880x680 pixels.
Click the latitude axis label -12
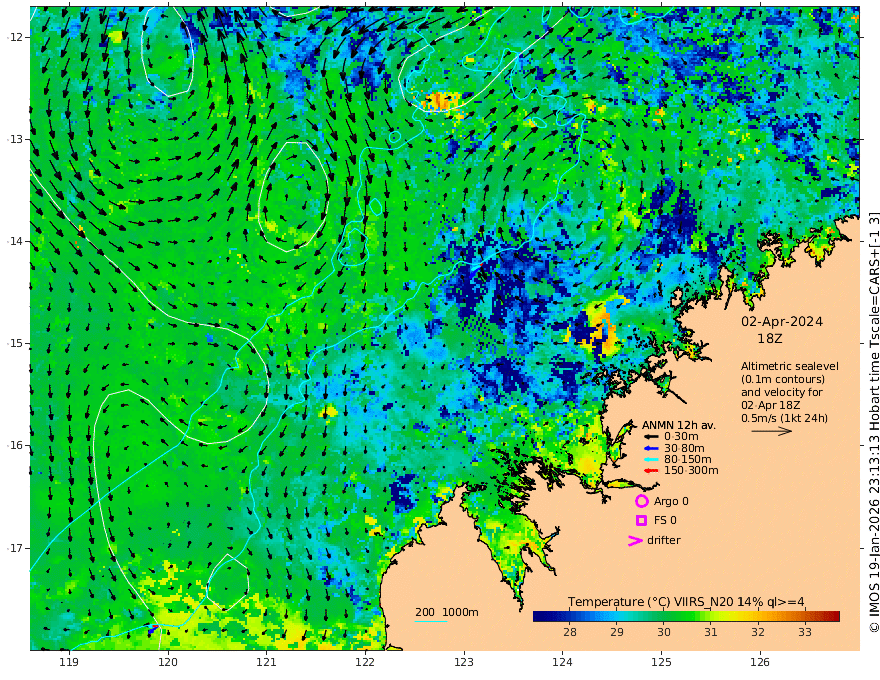click(x=15, y=37)
